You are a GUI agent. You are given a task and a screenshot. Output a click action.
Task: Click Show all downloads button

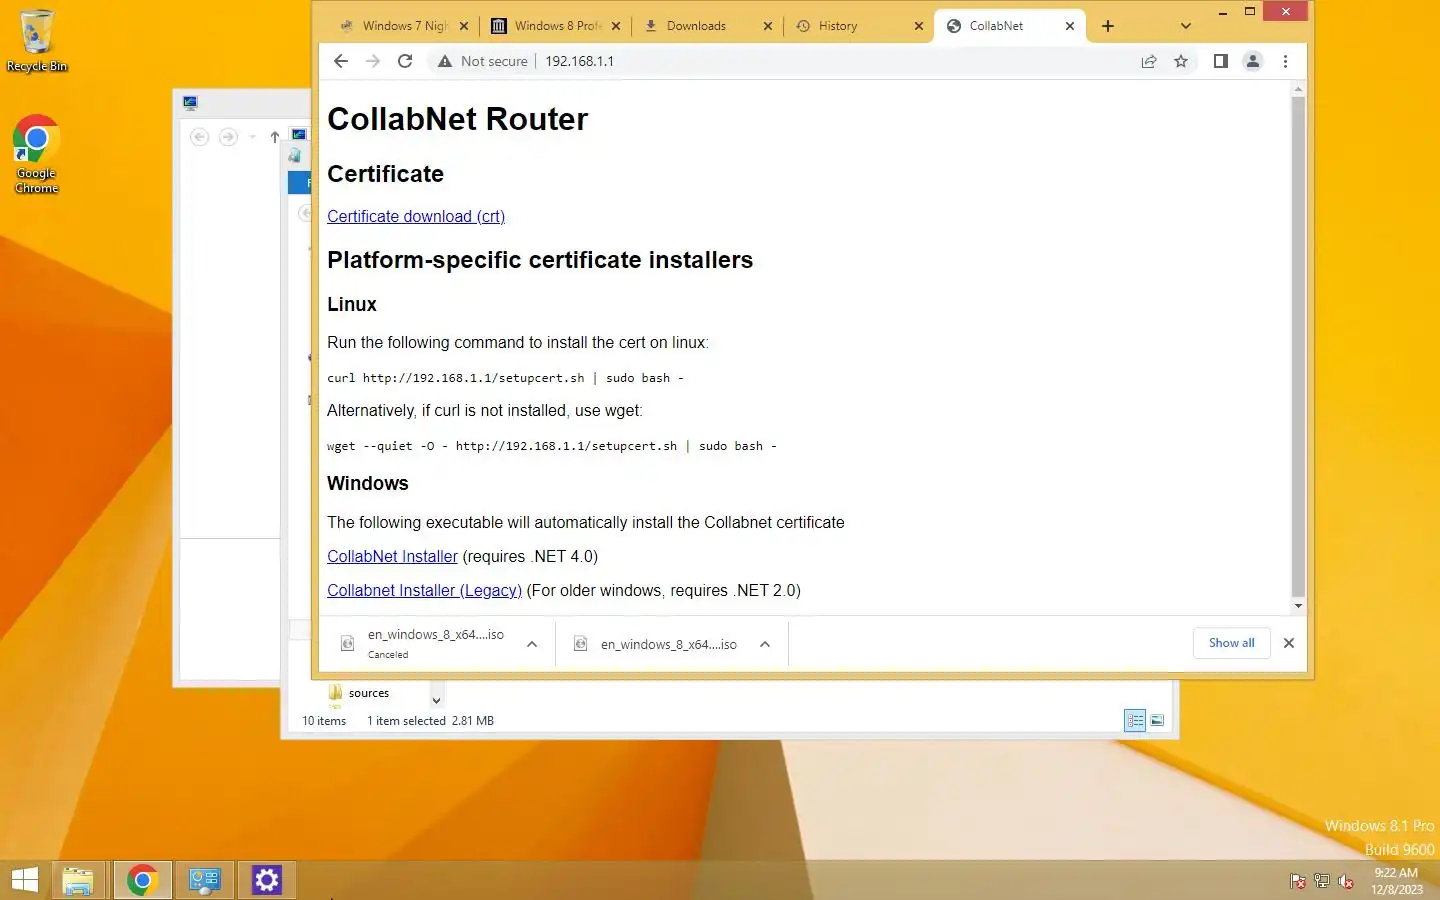pos(1232,643)
